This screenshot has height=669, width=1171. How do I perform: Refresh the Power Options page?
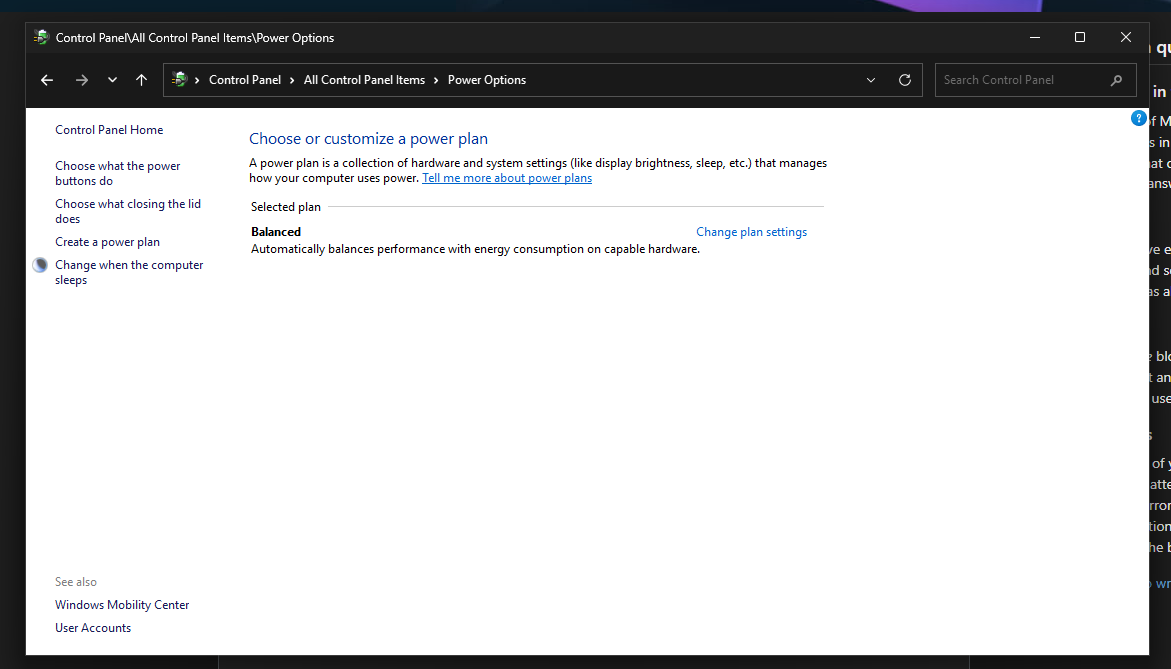[x=904, y=80]
